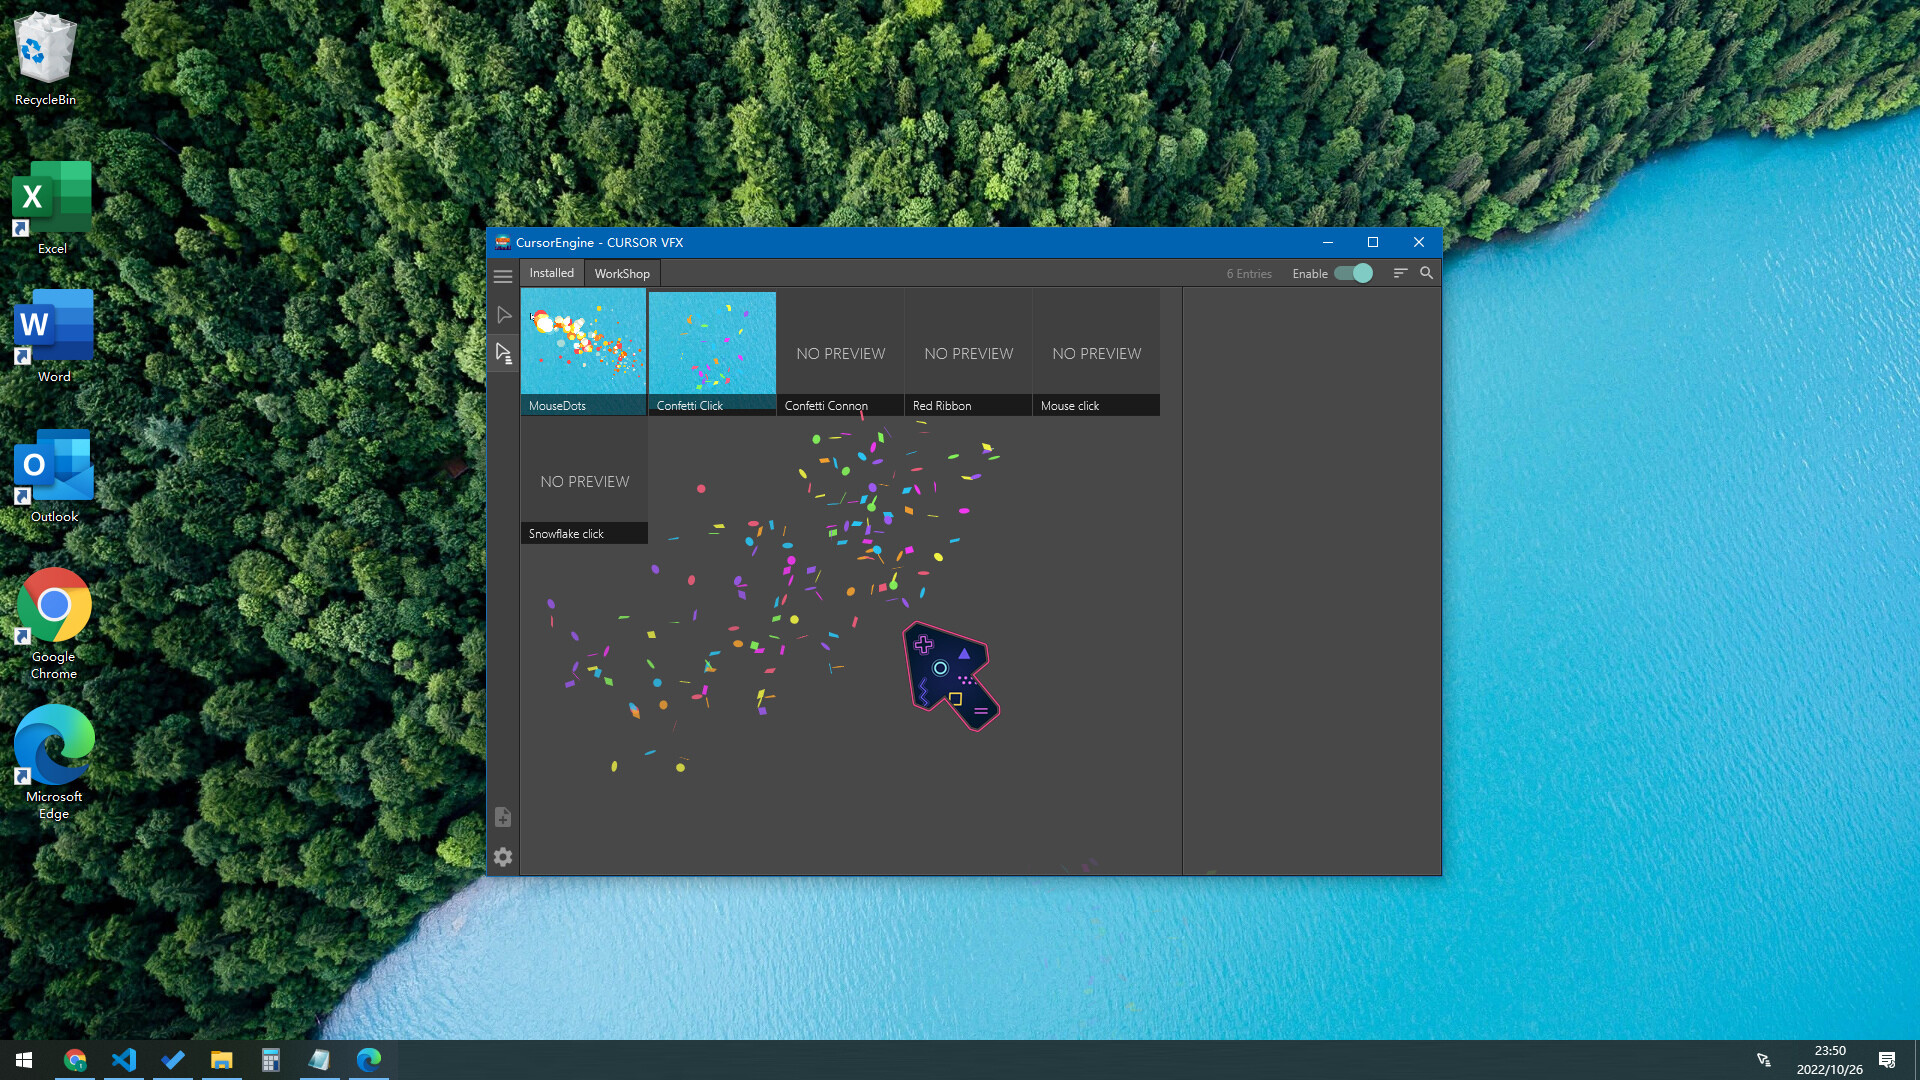Select the Installed tab
This screenshot has width=1920, height=1080.
[x=551, y=273]
